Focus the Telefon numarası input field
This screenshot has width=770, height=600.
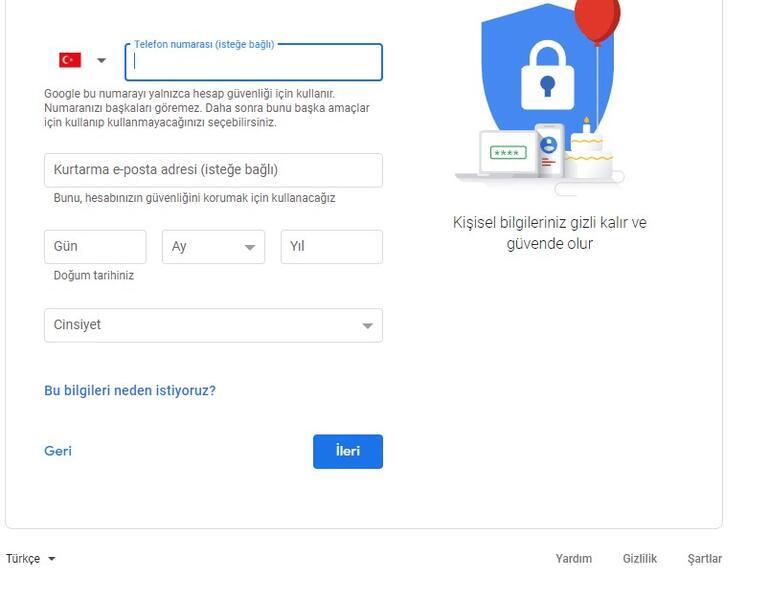254,62
